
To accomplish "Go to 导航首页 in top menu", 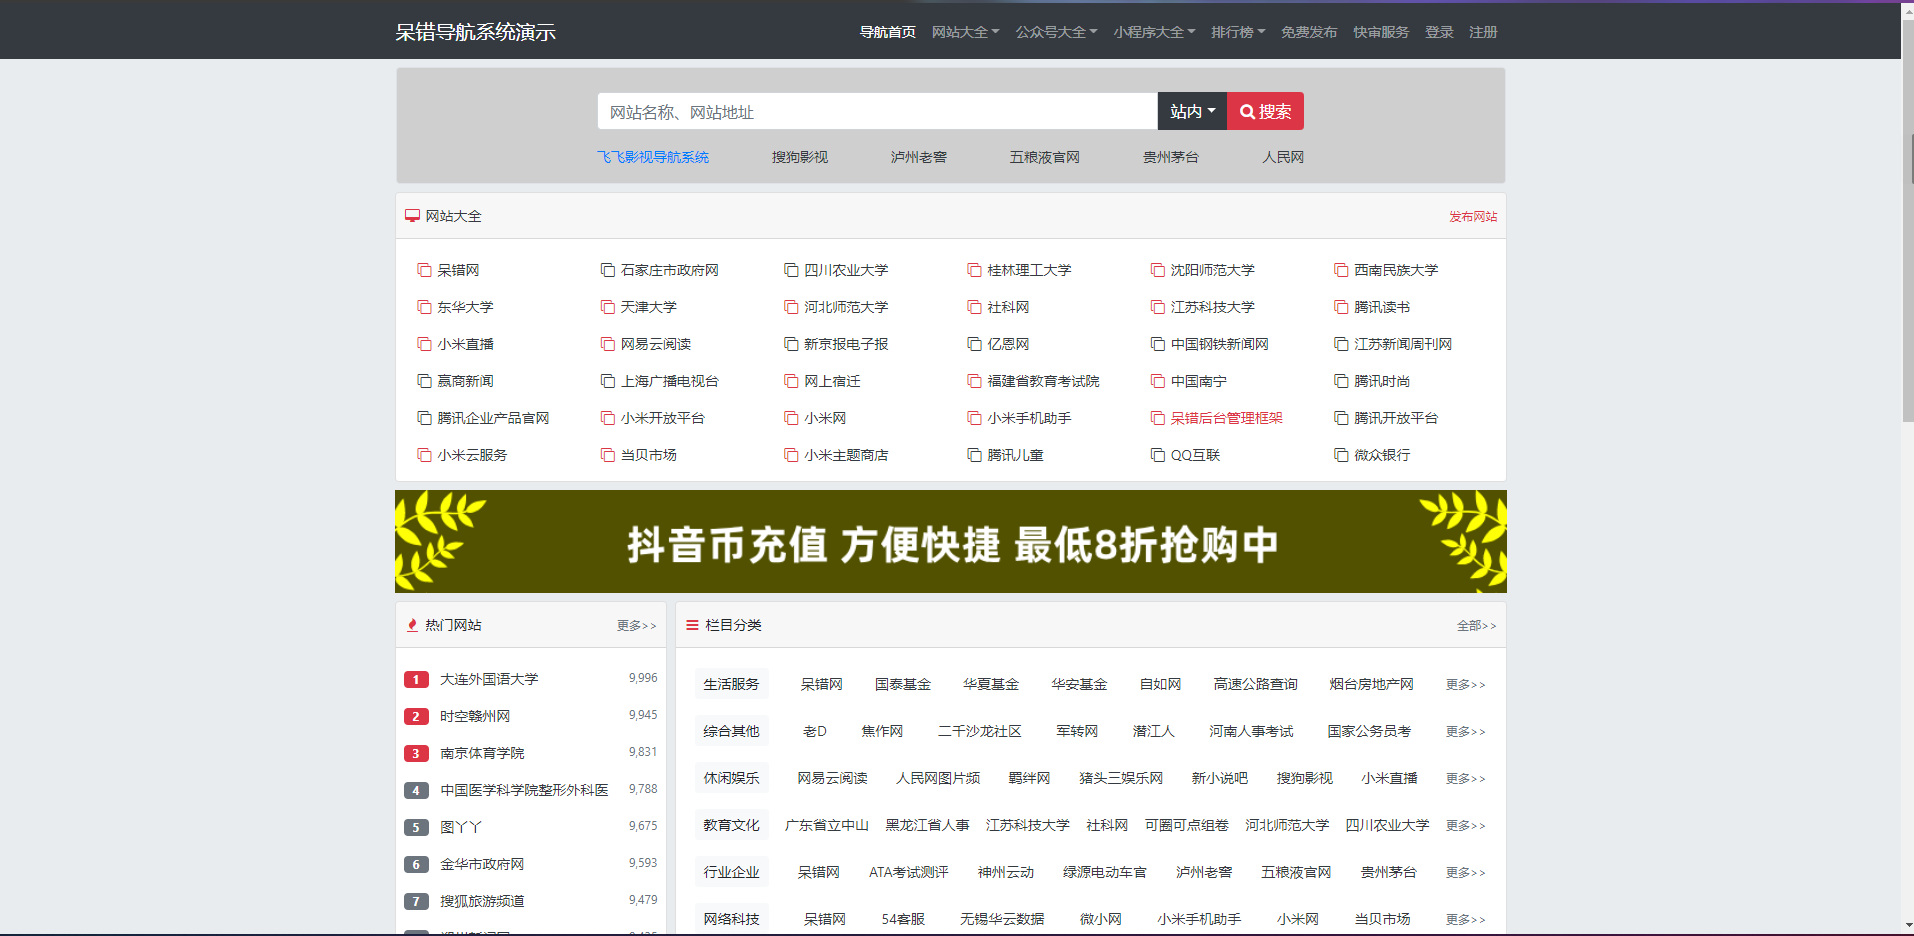I will (x=888, y=32).
